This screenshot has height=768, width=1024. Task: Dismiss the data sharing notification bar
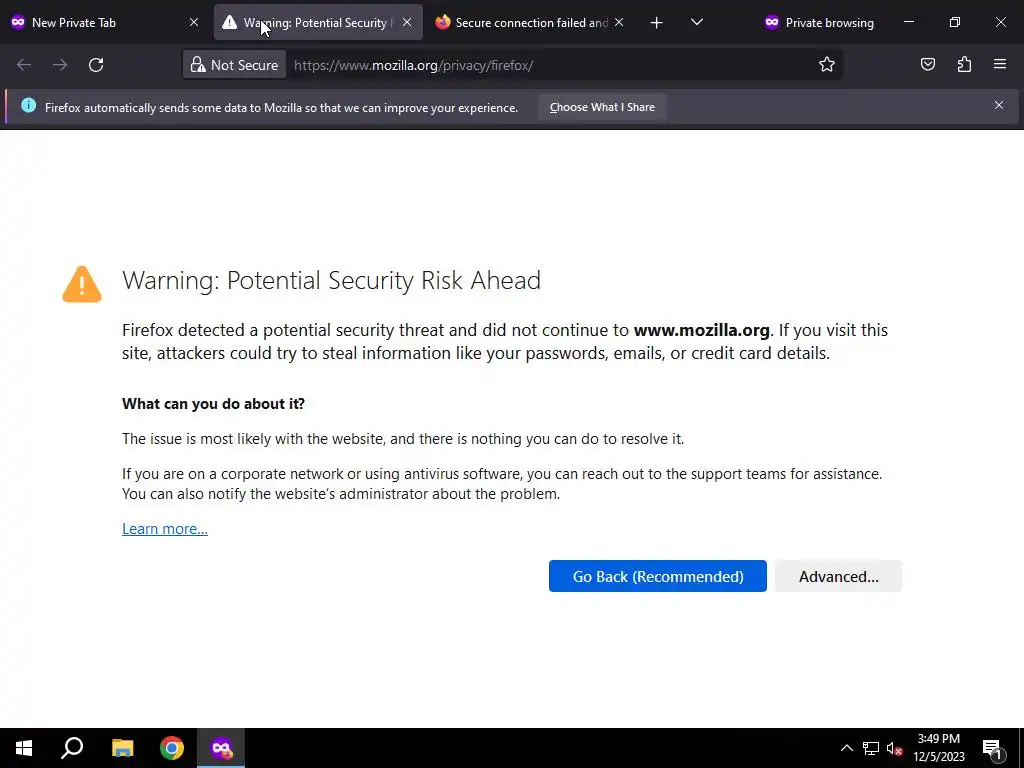tap(999, 105)
